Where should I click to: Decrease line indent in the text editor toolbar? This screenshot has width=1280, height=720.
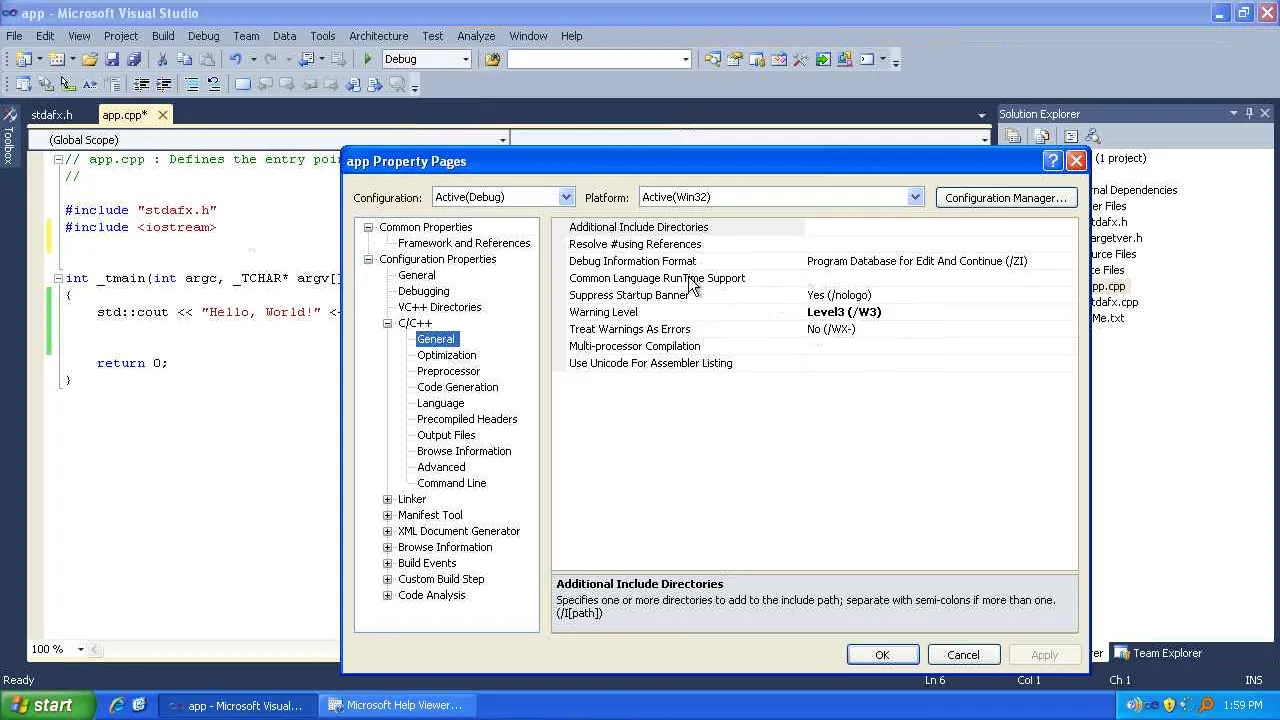(x=141, y=85)
